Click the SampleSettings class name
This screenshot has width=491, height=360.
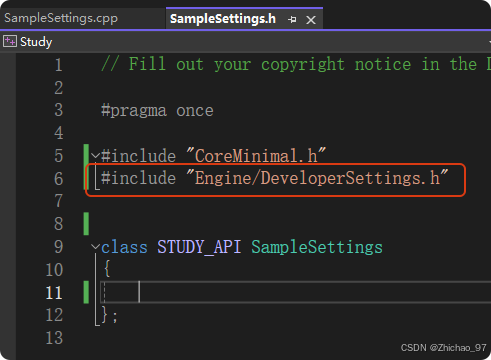coord(317,248)
